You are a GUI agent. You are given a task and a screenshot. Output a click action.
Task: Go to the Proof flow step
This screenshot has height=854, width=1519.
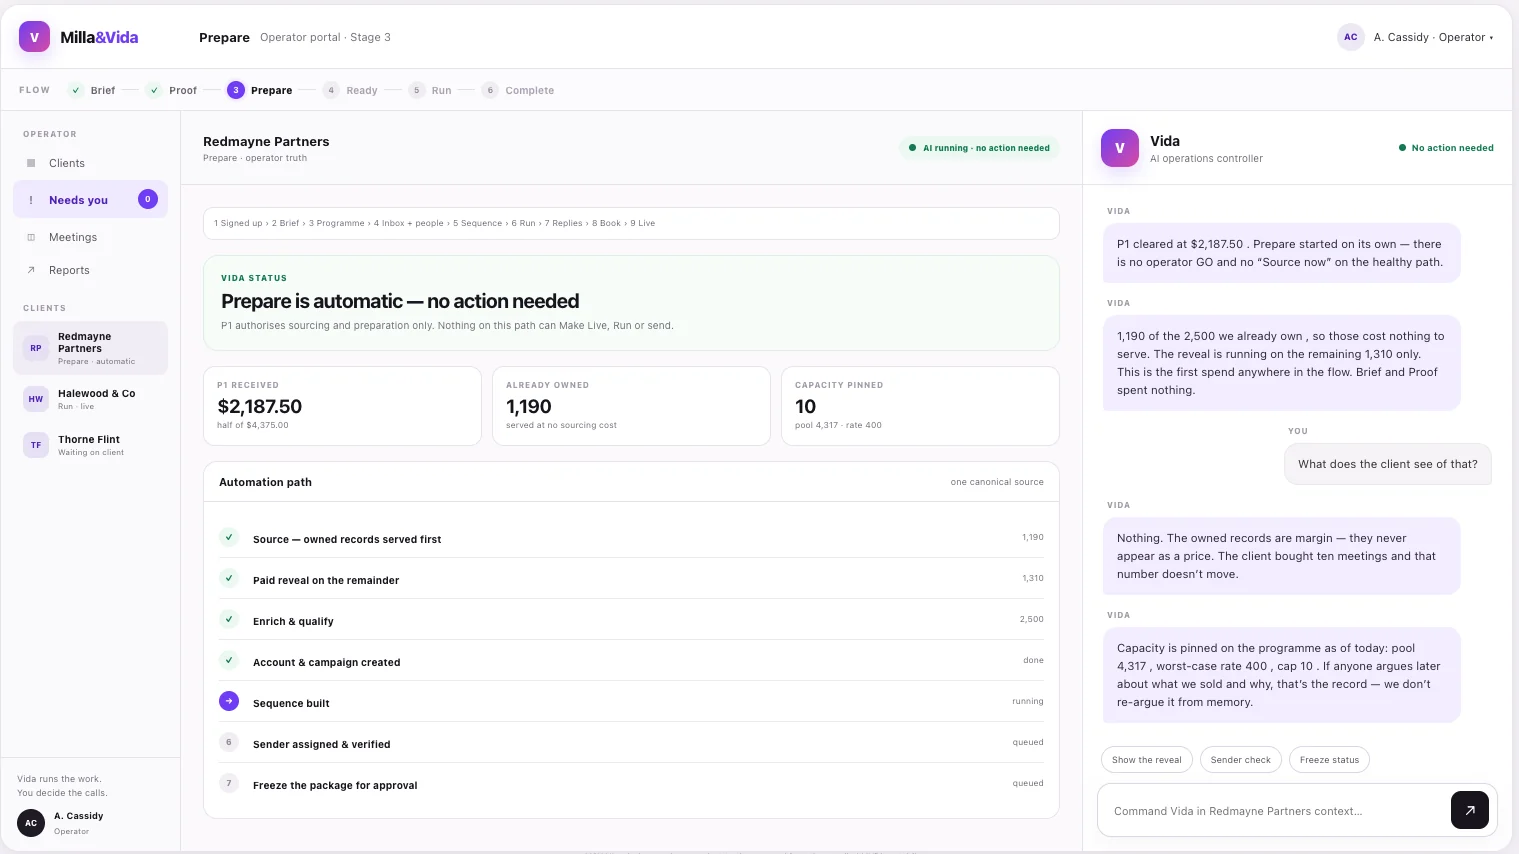tap(171, 90)
